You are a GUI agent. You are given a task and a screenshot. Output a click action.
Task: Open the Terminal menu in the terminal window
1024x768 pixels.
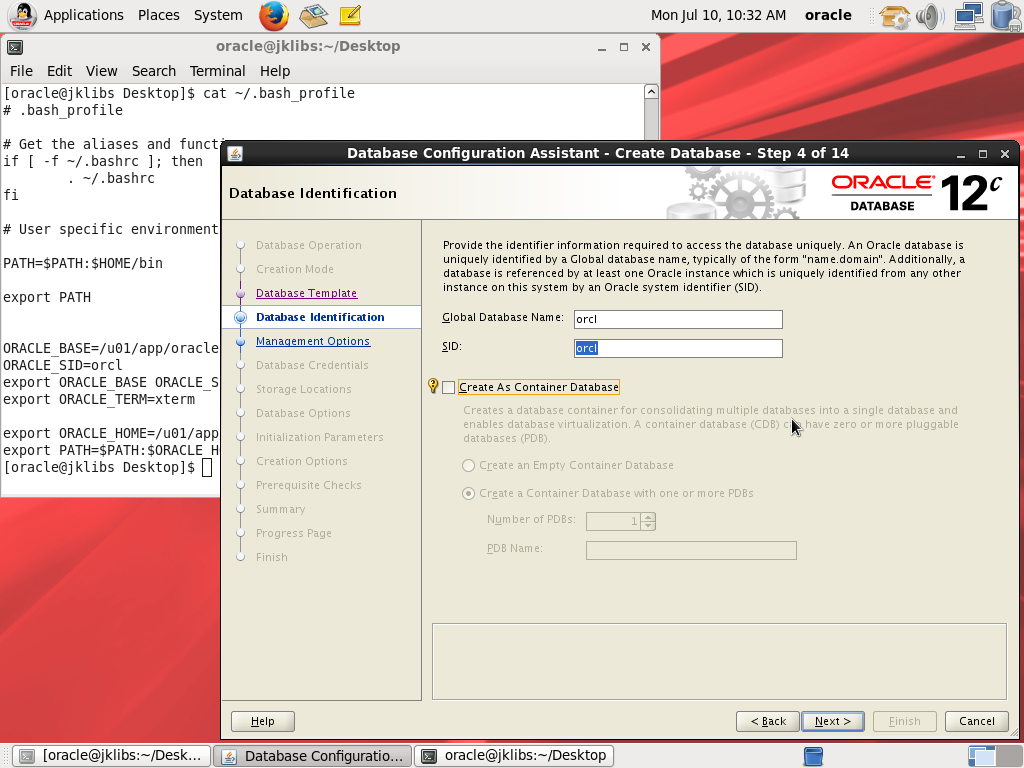pos(217,71)
